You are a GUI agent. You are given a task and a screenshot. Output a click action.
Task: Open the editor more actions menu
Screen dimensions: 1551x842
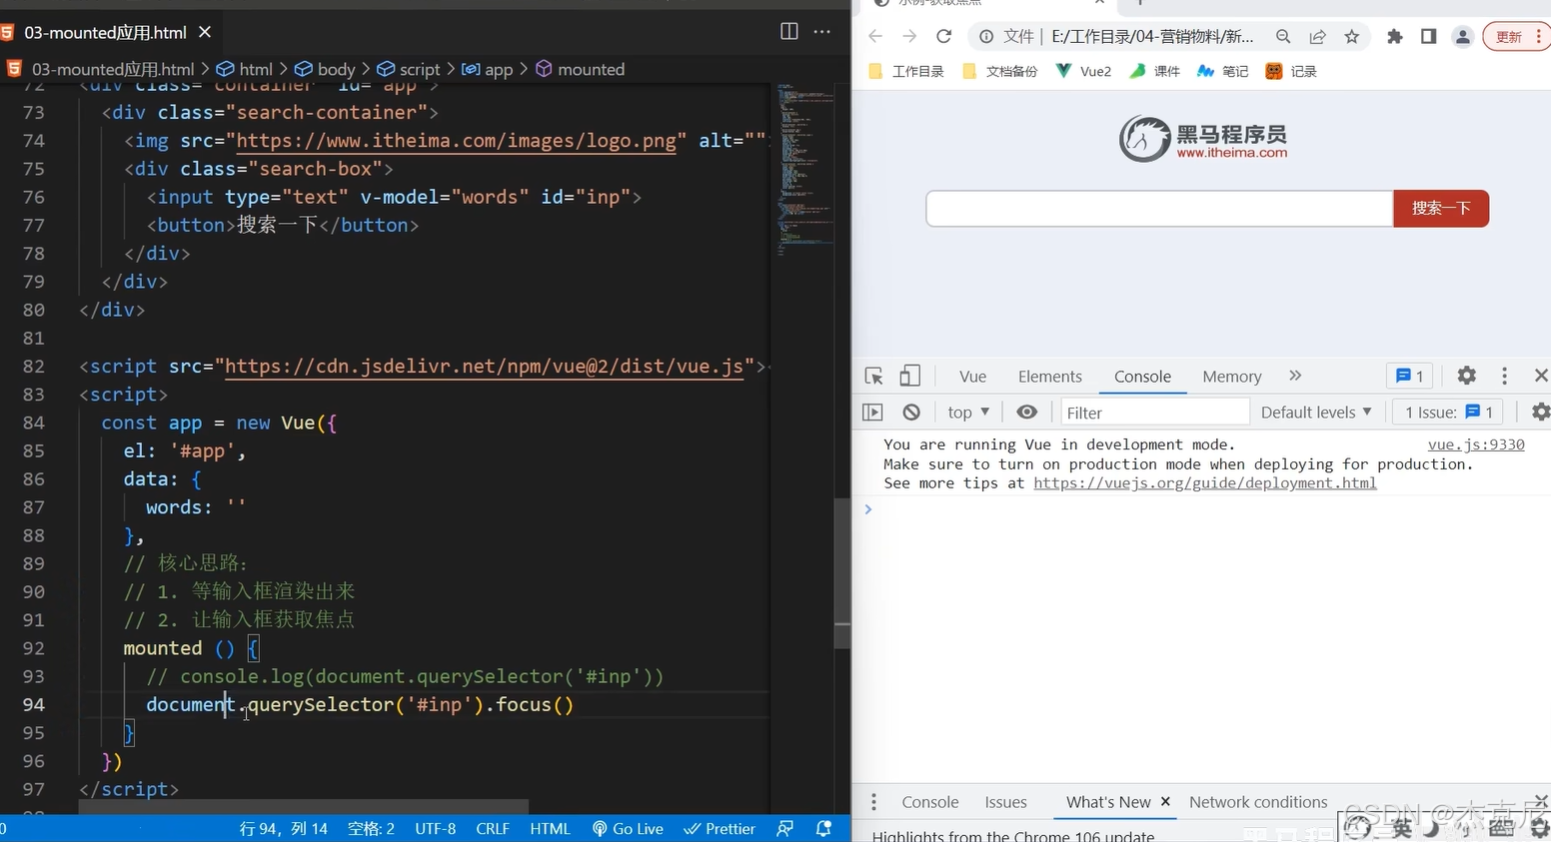[822, 31]
